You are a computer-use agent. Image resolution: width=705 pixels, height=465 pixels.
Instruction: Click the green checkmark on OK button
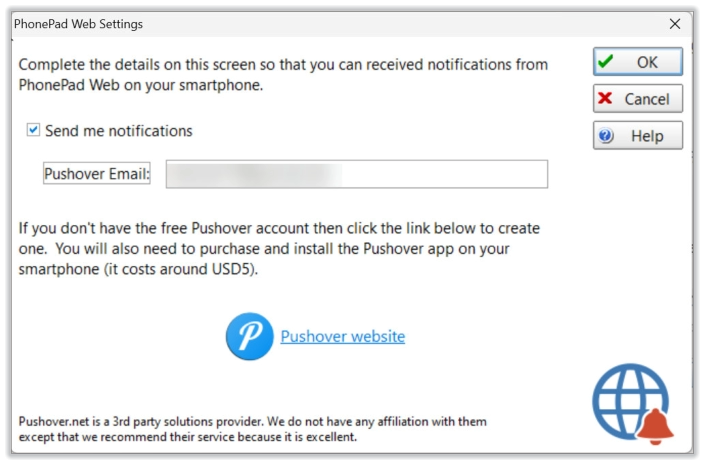606,61
